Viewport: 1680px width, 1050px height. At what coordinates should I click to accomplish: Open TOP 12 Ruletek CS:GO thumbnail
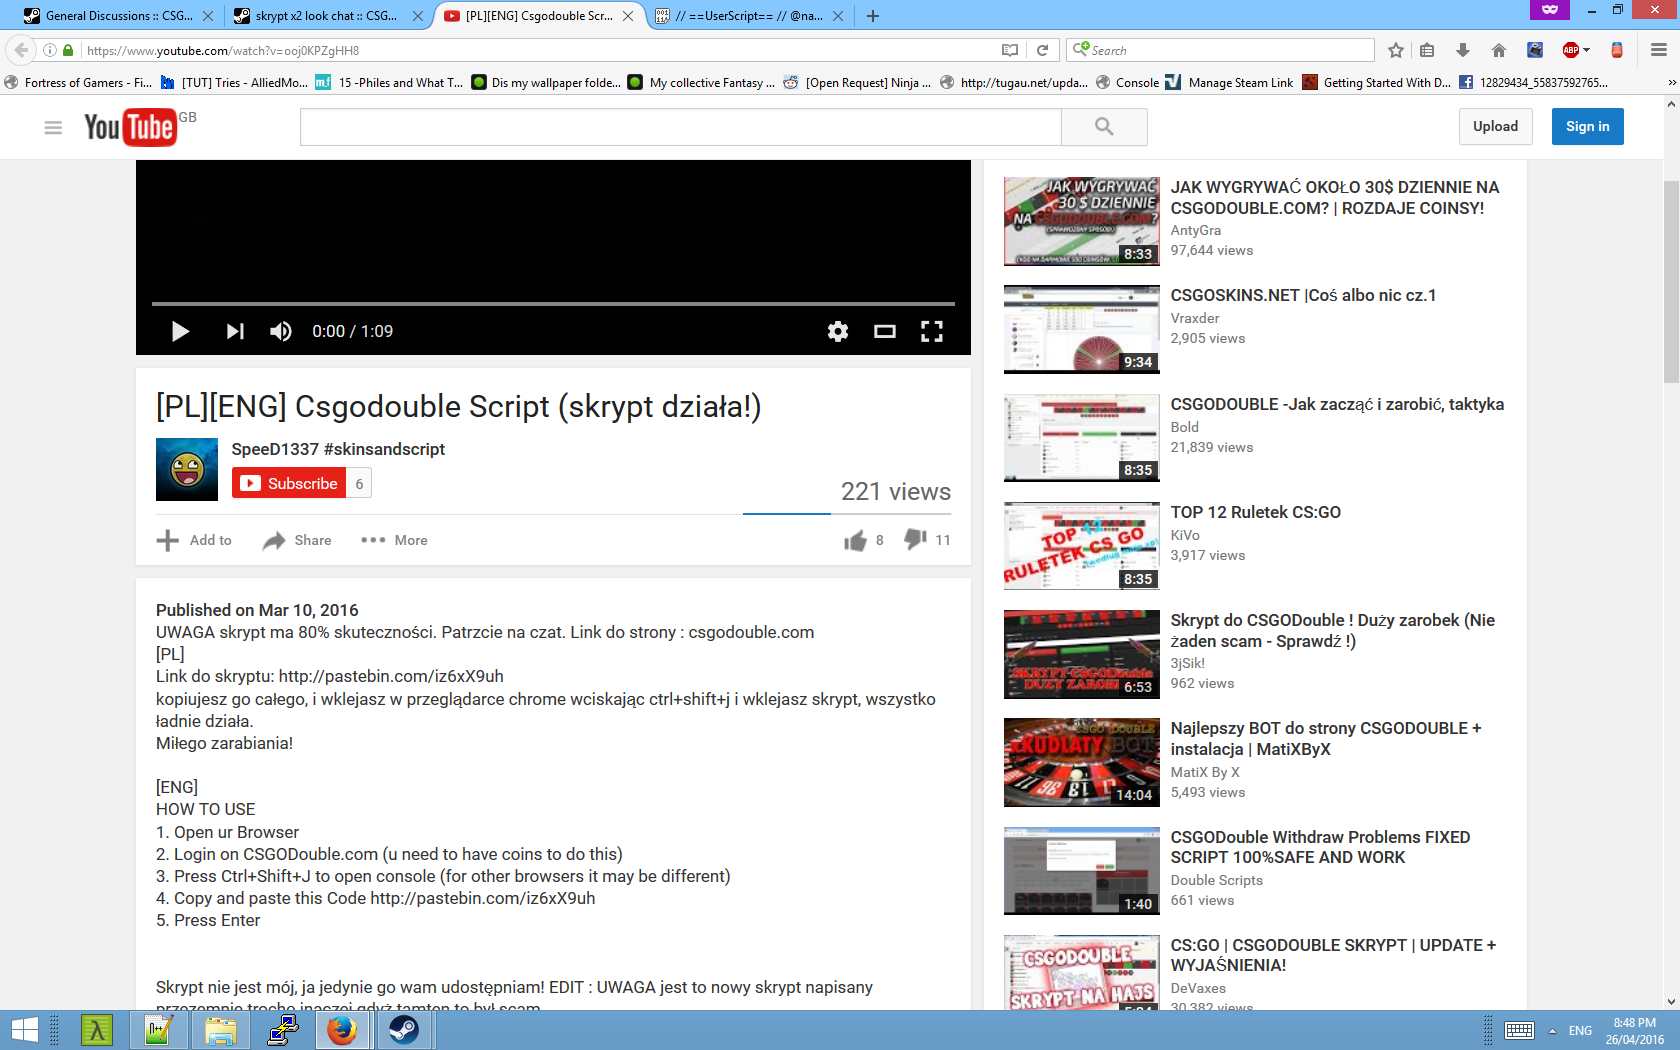[1081, 546]
